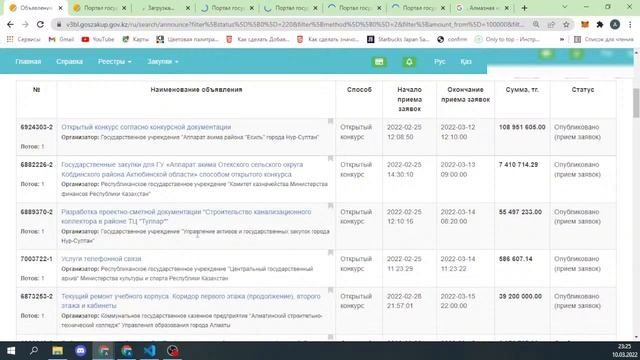Bookmark this page with the star
Image resolution: width=640 pixels, height=360 pixels.
click(x=566, y=24)
